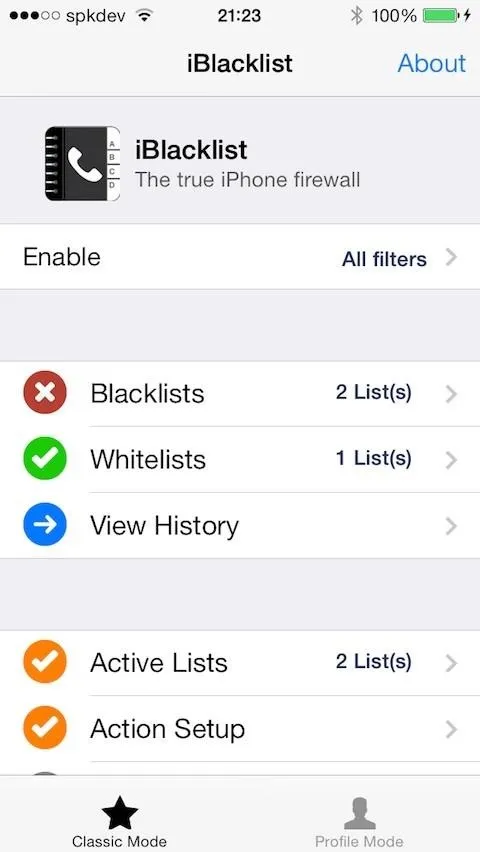Switch to the Profile Mode tab

pos(359,822)
